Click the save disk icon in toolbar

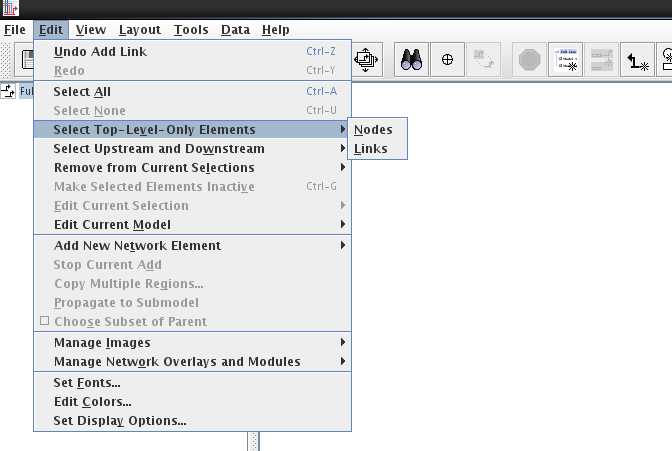pyautogui.click(x=22, y=60)
